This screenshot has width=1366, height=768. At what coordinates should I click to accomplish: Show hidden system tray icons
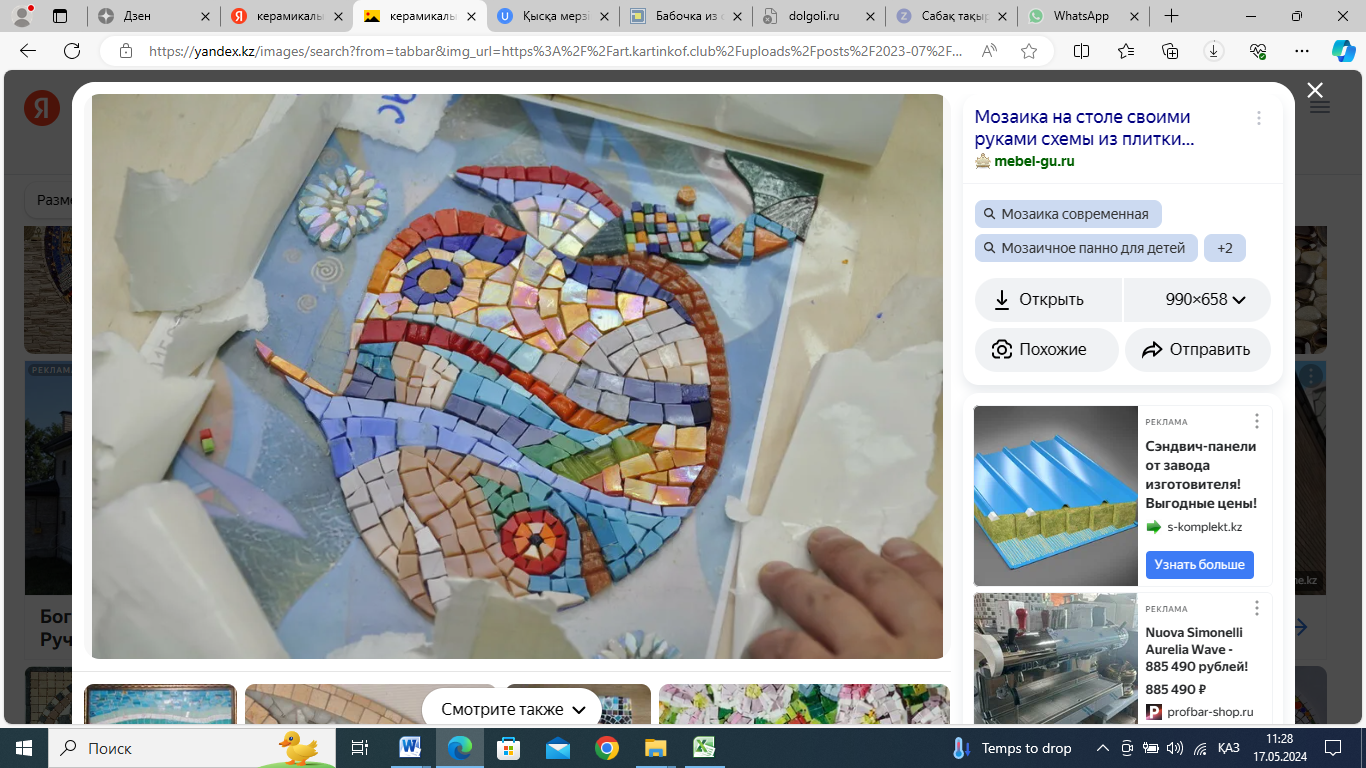1103,748
